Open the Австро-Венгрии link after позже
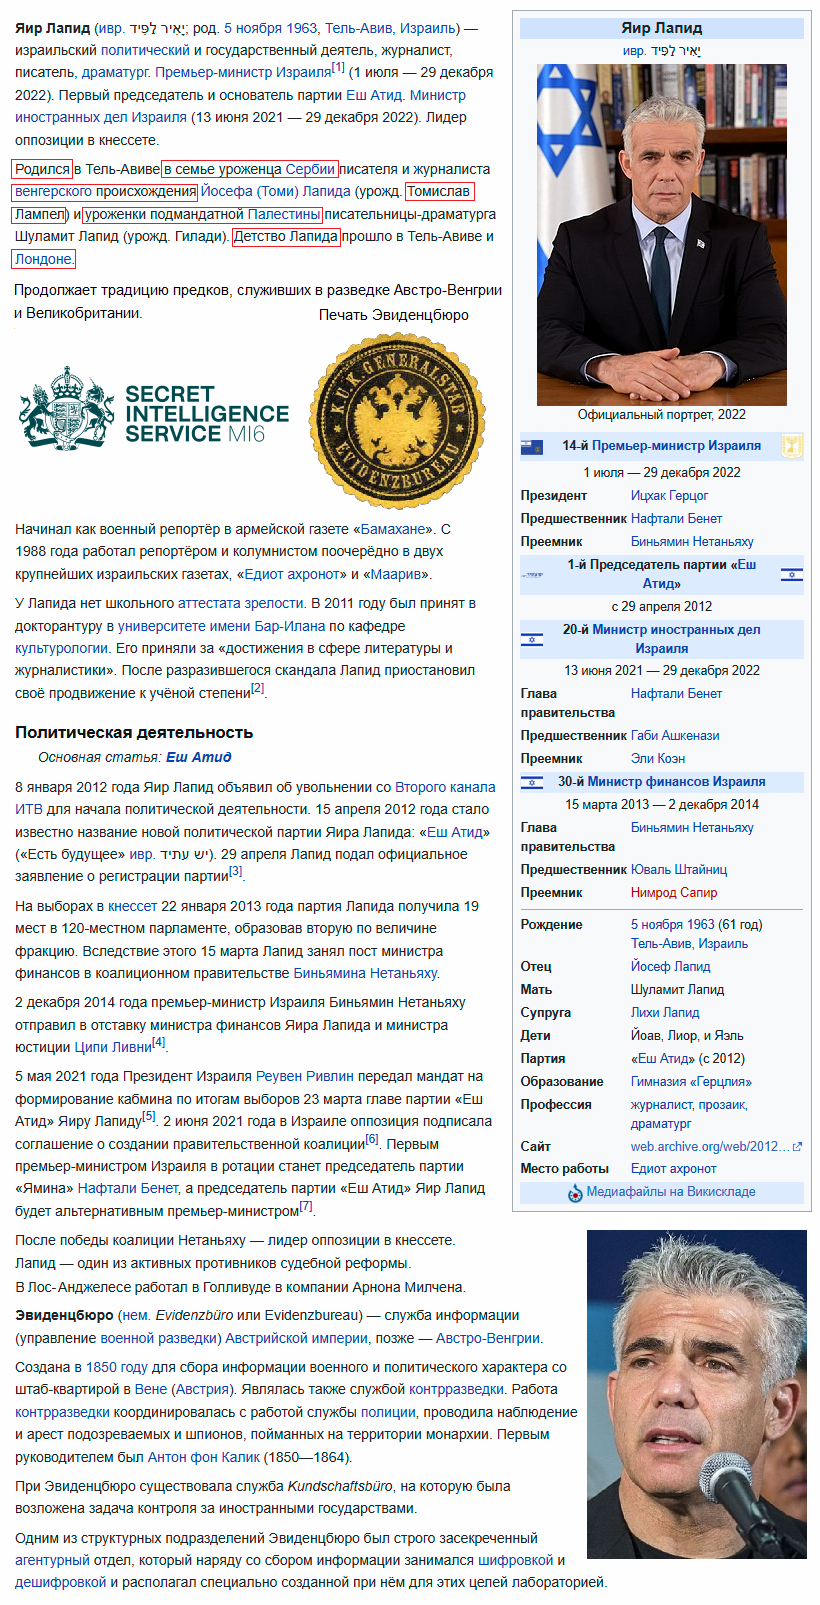This screenshot has height=1605, width=820. (488, 1338)
